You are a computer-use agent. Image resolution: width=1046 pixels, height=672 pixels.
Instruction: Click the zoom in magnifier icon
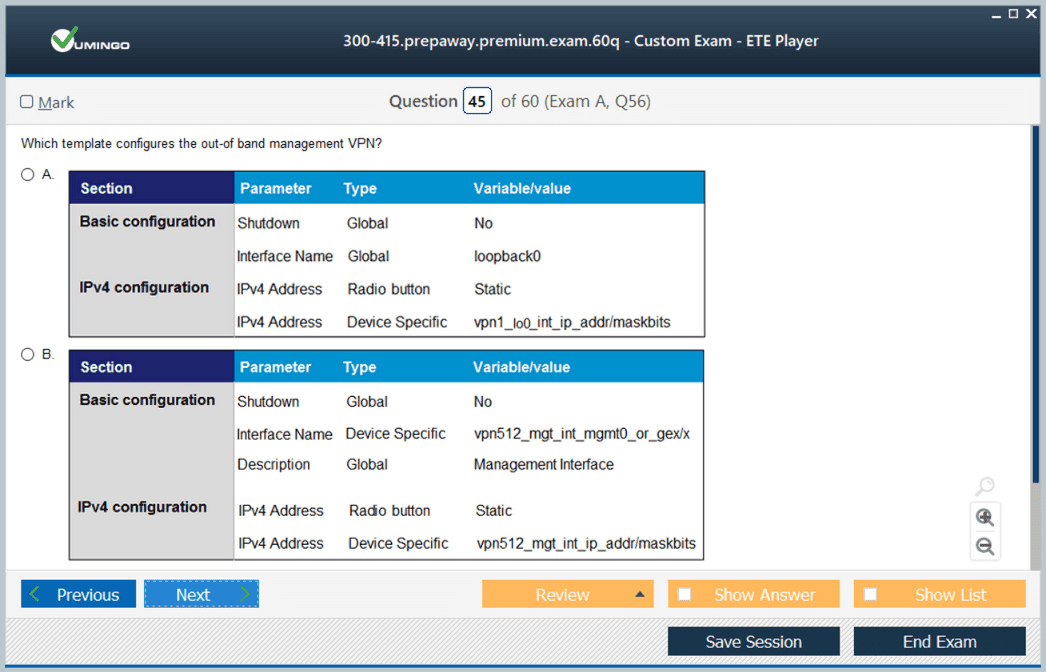985,517
